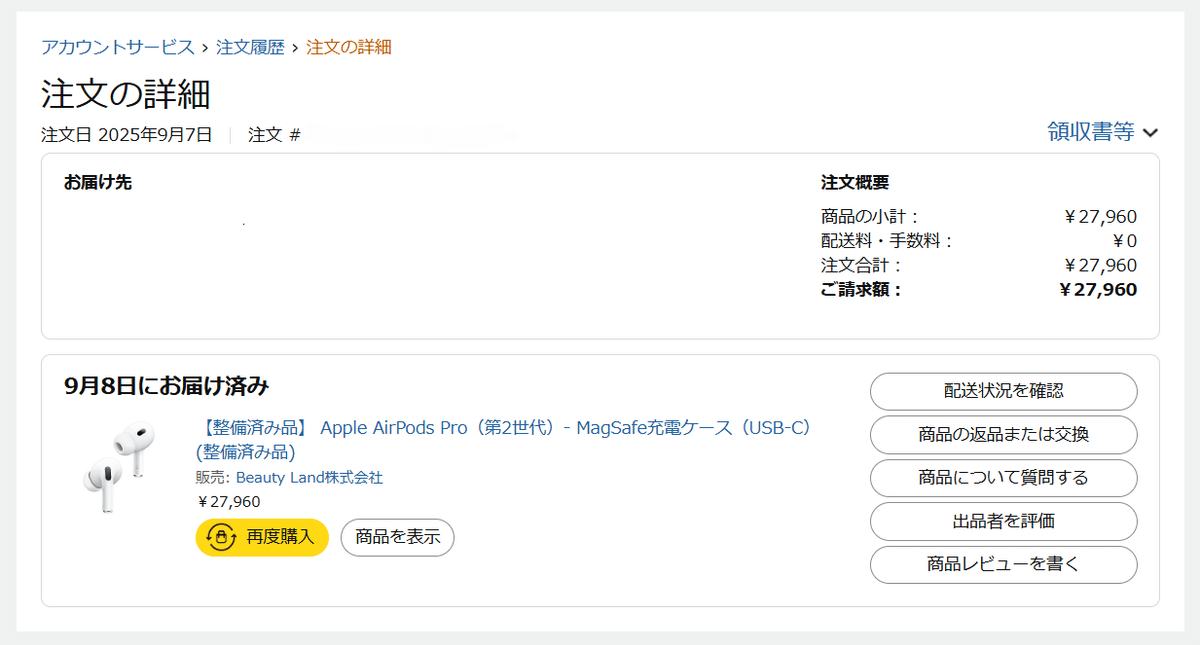The image size is (1200, 645).
Task: Expand the 領収書等 receipt dropdown
Action: pyautogui.click(x=1091, y=132)
